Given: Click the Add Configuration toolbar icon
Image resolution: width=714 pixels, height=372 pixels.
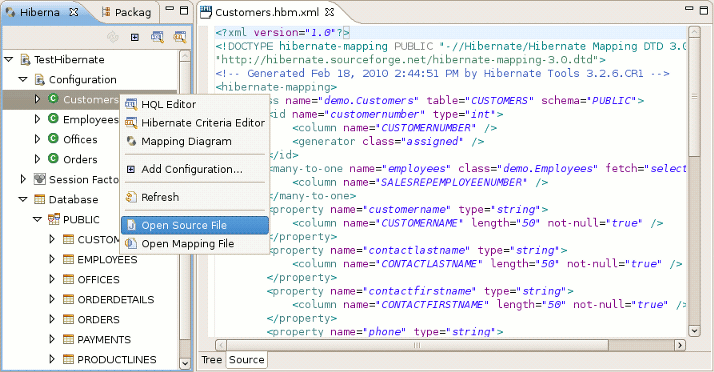Looking at the screenshot, I should tap(134, 37).
